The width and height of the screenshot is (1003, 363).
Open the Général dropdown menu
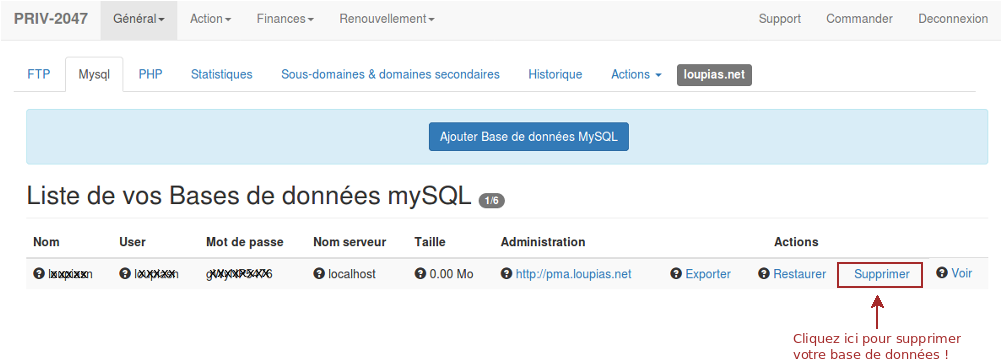point(139,19)
